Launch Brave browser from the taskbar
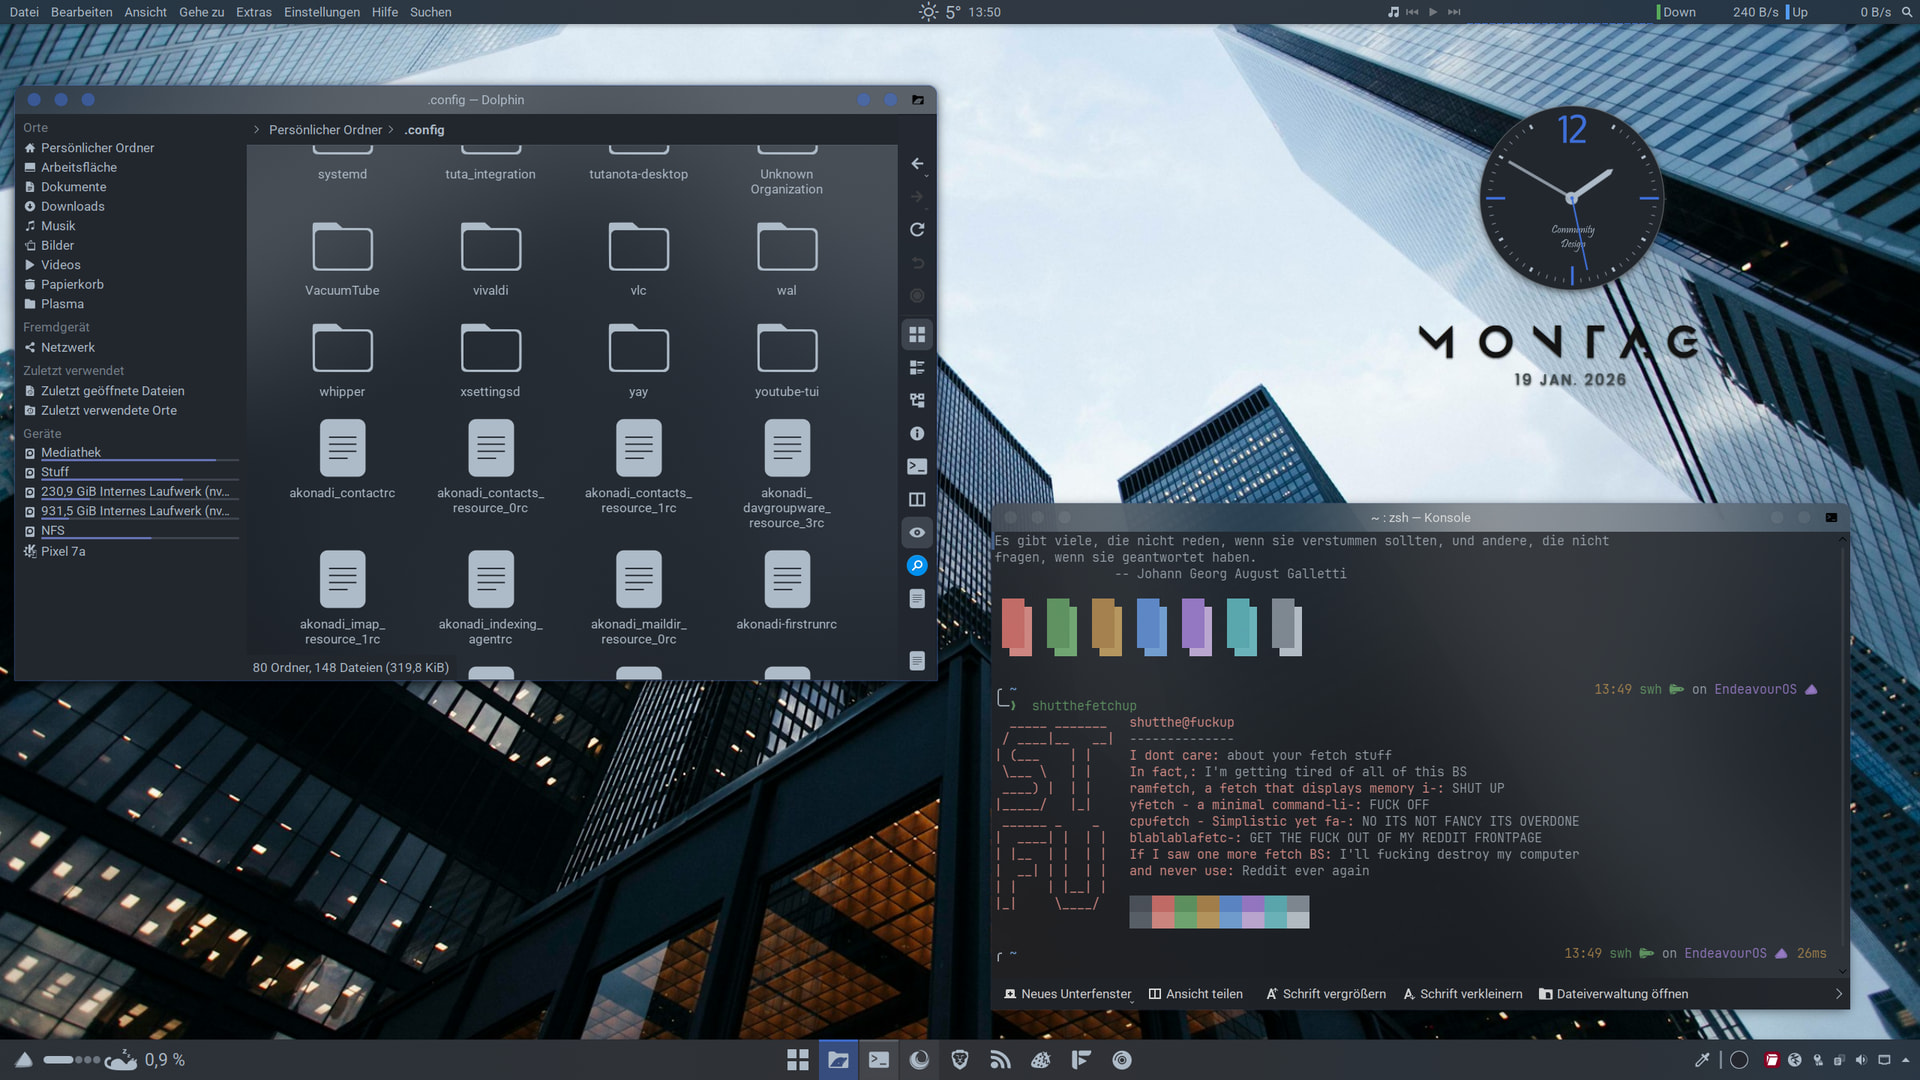The image size is (1920, 1080). 960,1060
